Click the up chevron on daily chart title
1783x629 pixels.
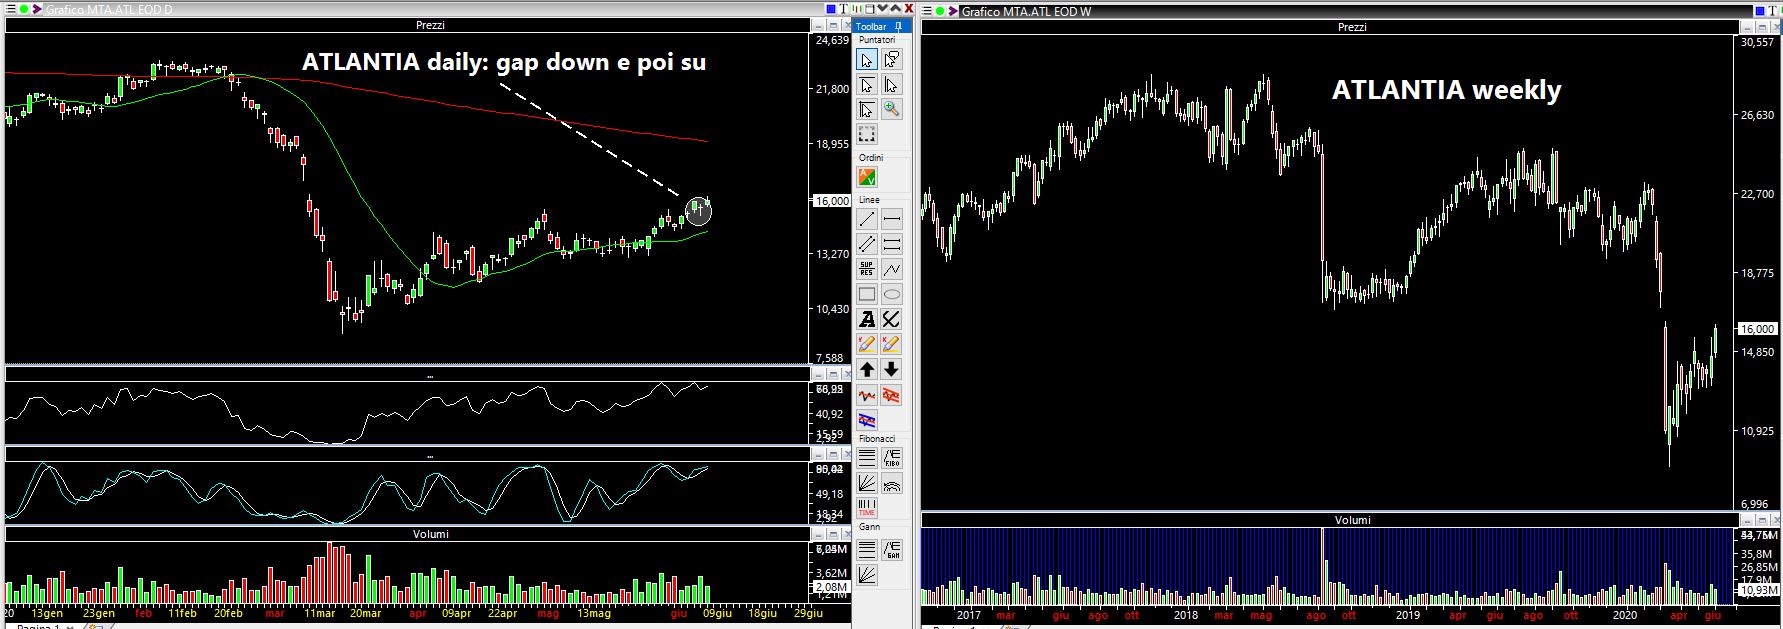pyautogui.click(x=896, y=8)
